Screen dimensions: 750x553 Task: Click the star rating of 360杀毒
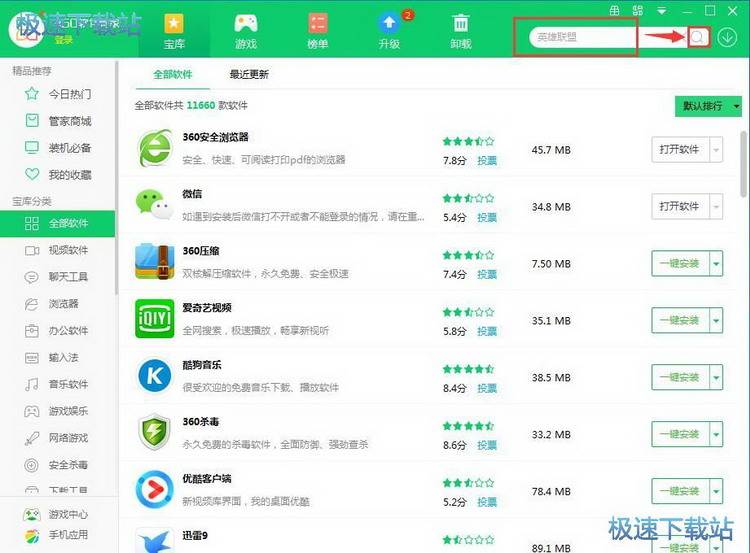click(x=468, y=426)
